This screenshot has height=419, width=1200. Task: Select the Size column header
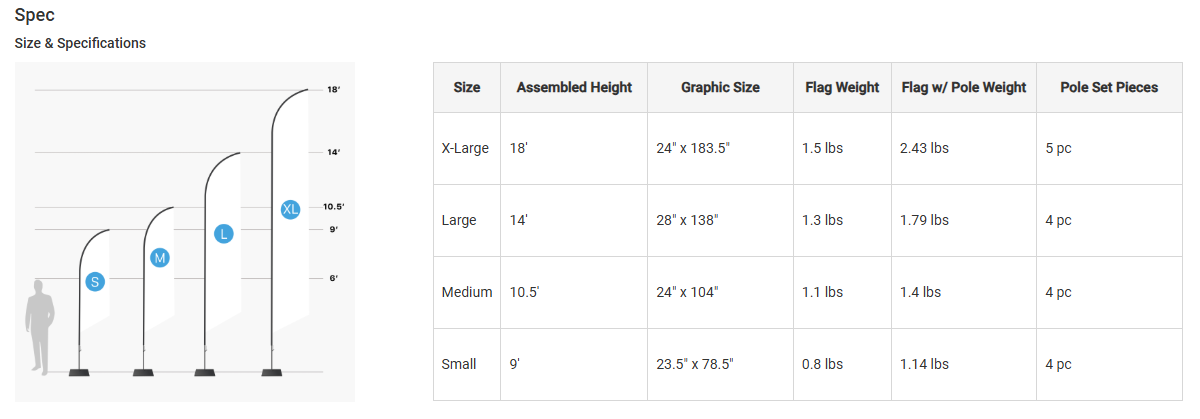467,88
